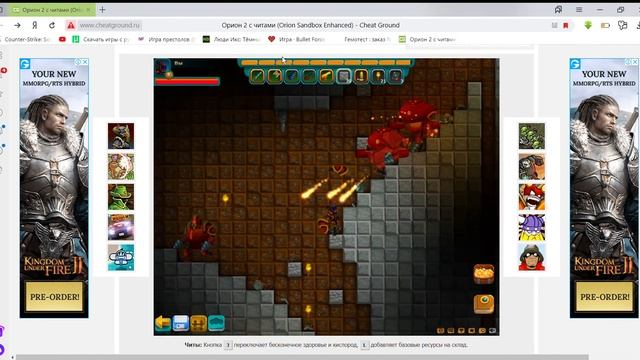Viewport: 640px width, 360px height.
Task: Reload the page with the refresh button
Action: click(x=52, y=25)
